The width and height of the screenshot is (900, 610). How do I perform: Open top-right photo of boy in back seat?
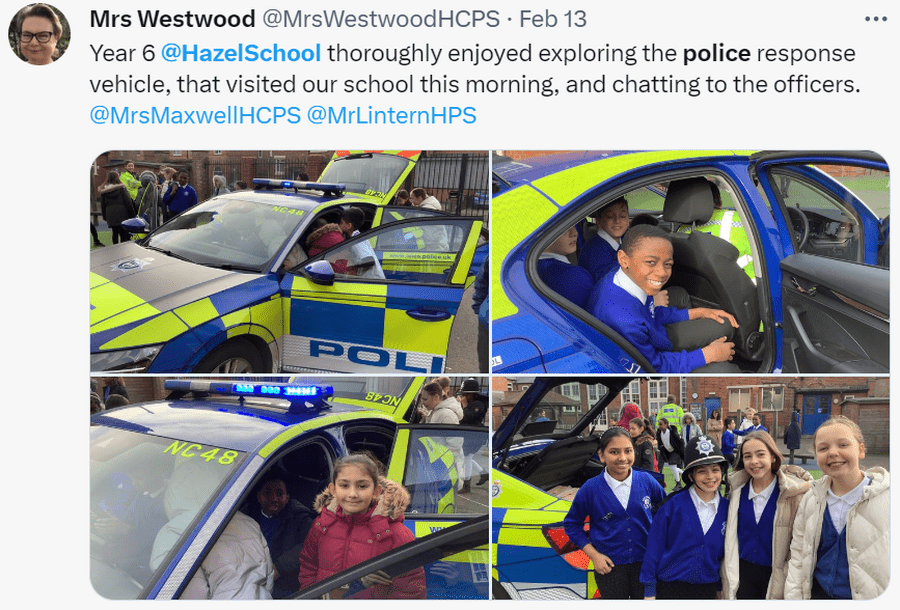tap(691, 262)
